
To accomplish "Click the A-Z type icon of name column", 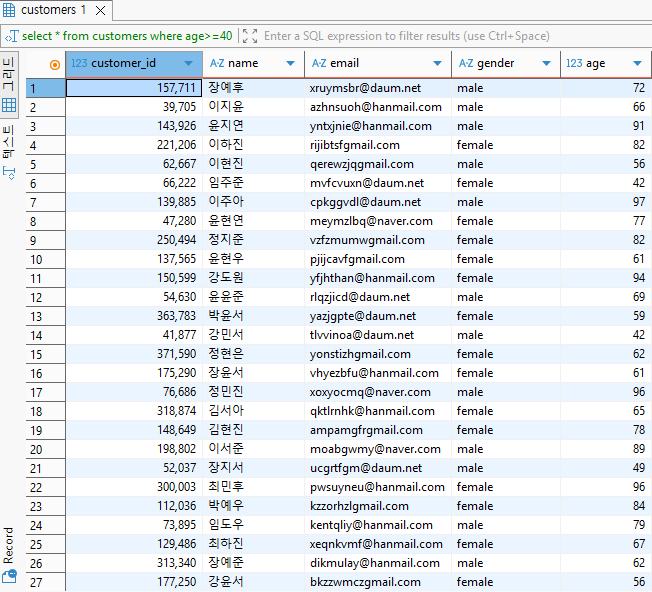I will pos(217,63).
